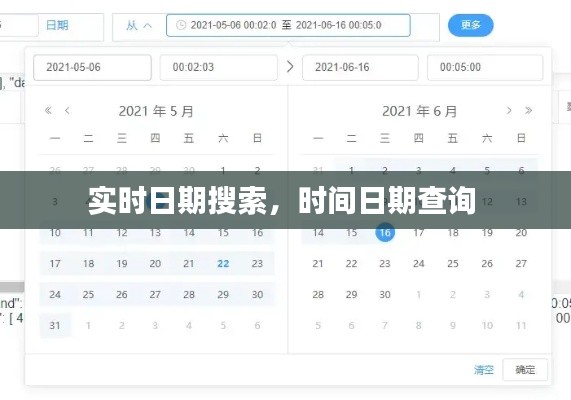This screenshot has width=571, height=400.
Task: Expand the 从 dropdown
Action: [139, 26]
